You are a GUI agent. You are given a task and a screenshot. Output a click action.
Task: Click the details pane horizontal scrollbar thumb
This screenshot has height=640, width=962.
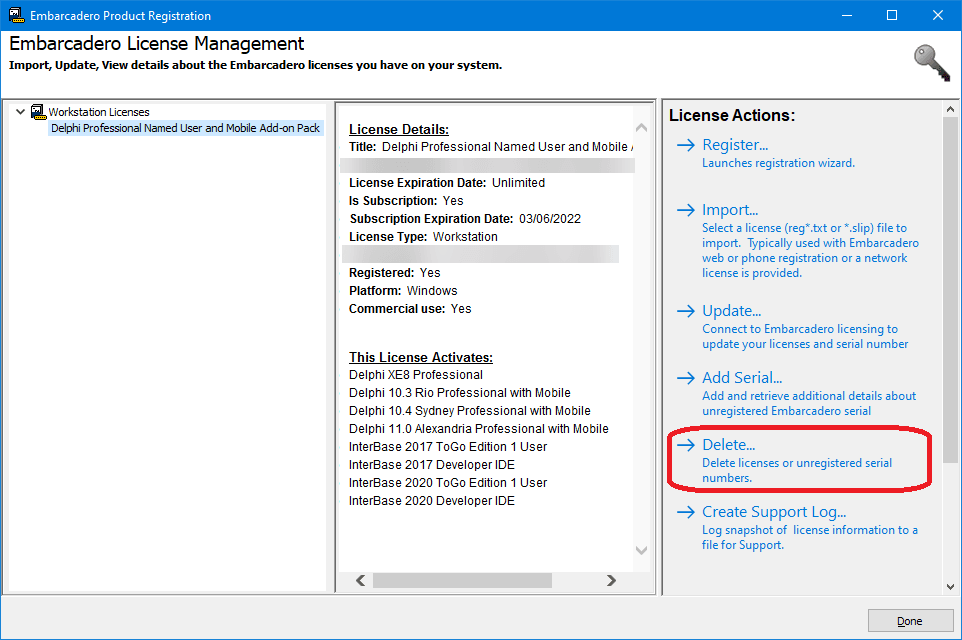(x=463, y=580)
